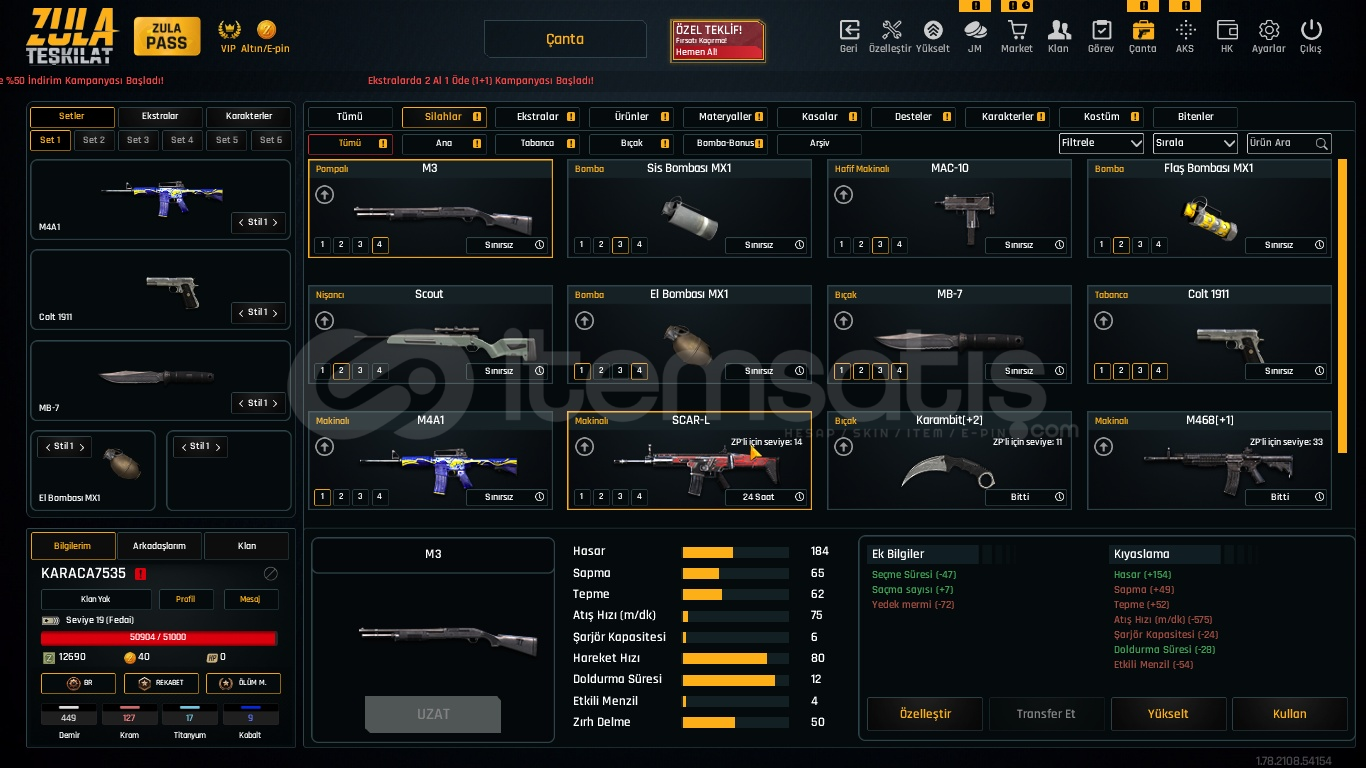Open the Altın/E-pin coin icon
Image resolution: width=1366 pixels, height=768 pixels.
coord(266,29)
